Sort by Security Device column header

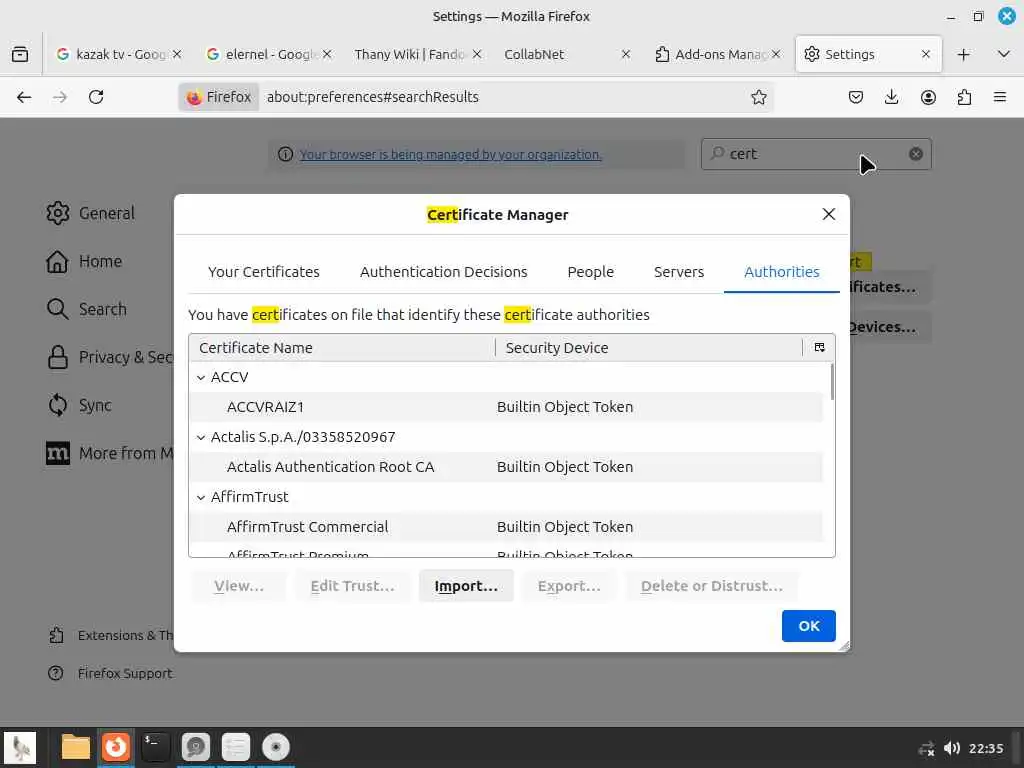click(x=649, y=347)
